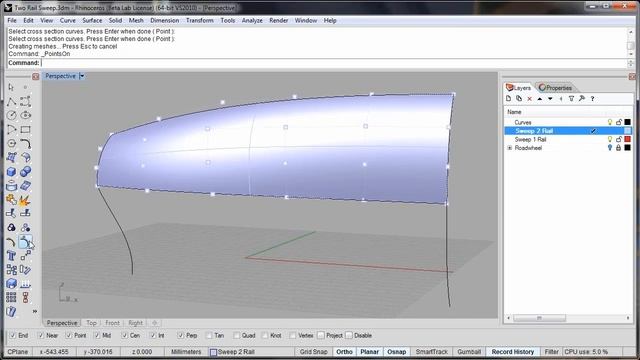The height and width of the screenshot is (360, 640).
Task: Select the Control Point Curve tool
Action: point(25,101)
